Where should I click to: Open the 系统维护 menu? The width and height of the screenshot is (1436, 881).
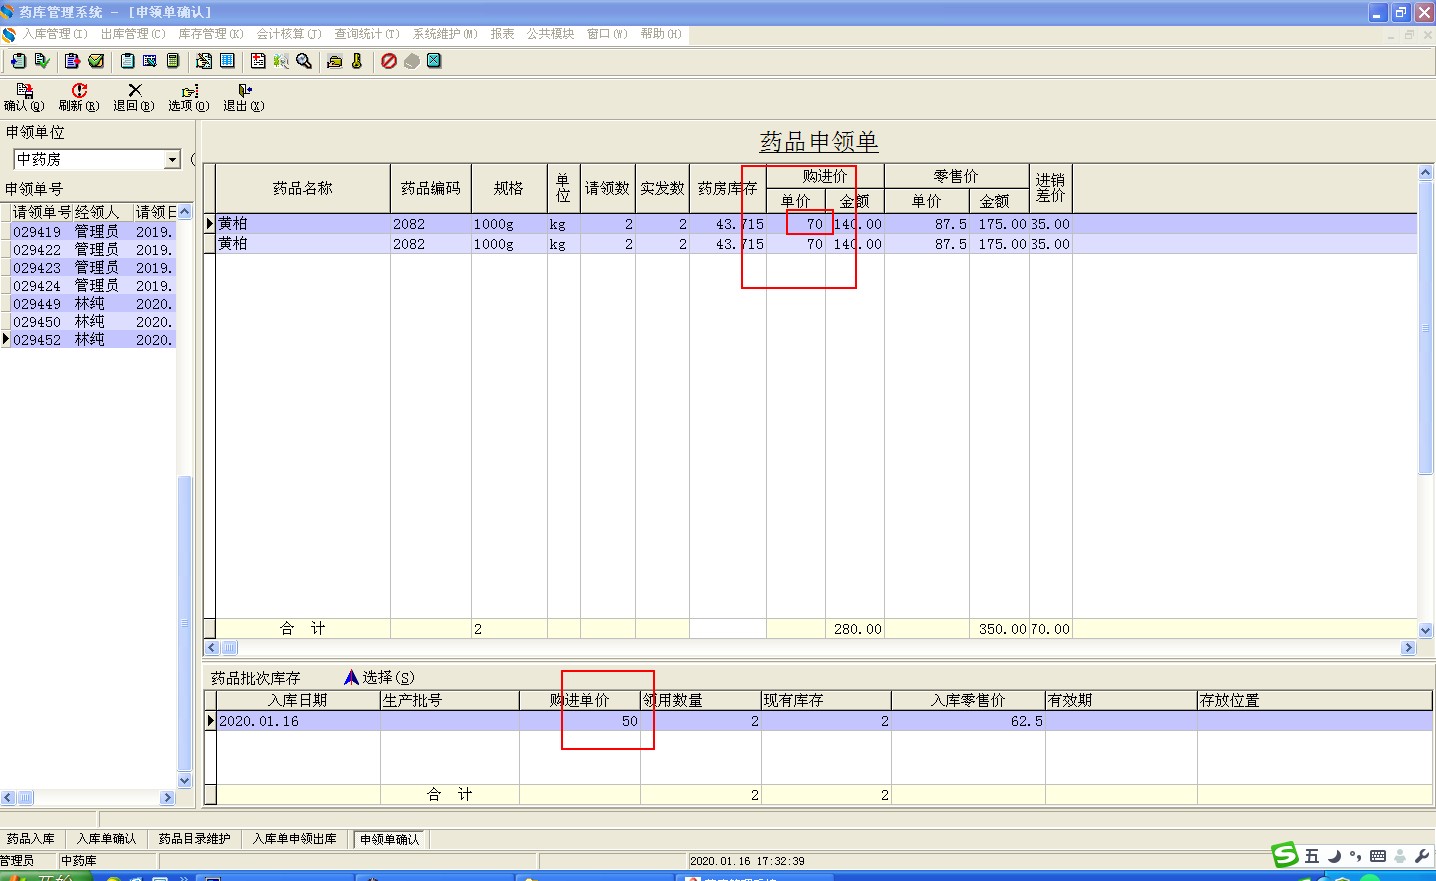tap(445, 34)
